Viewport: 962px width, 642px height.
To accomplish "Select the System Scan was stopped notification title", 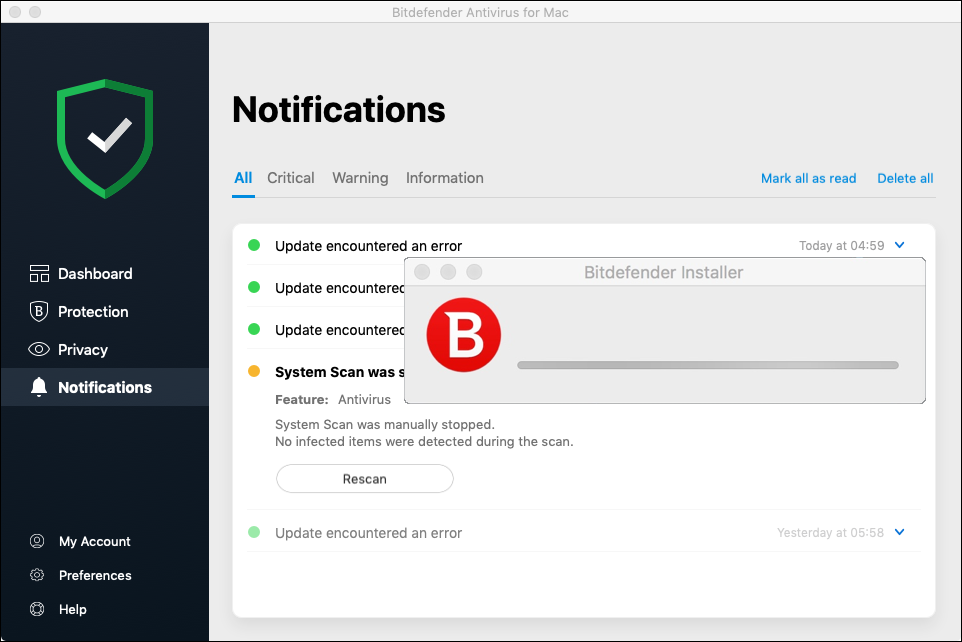I will pos(340,372).
